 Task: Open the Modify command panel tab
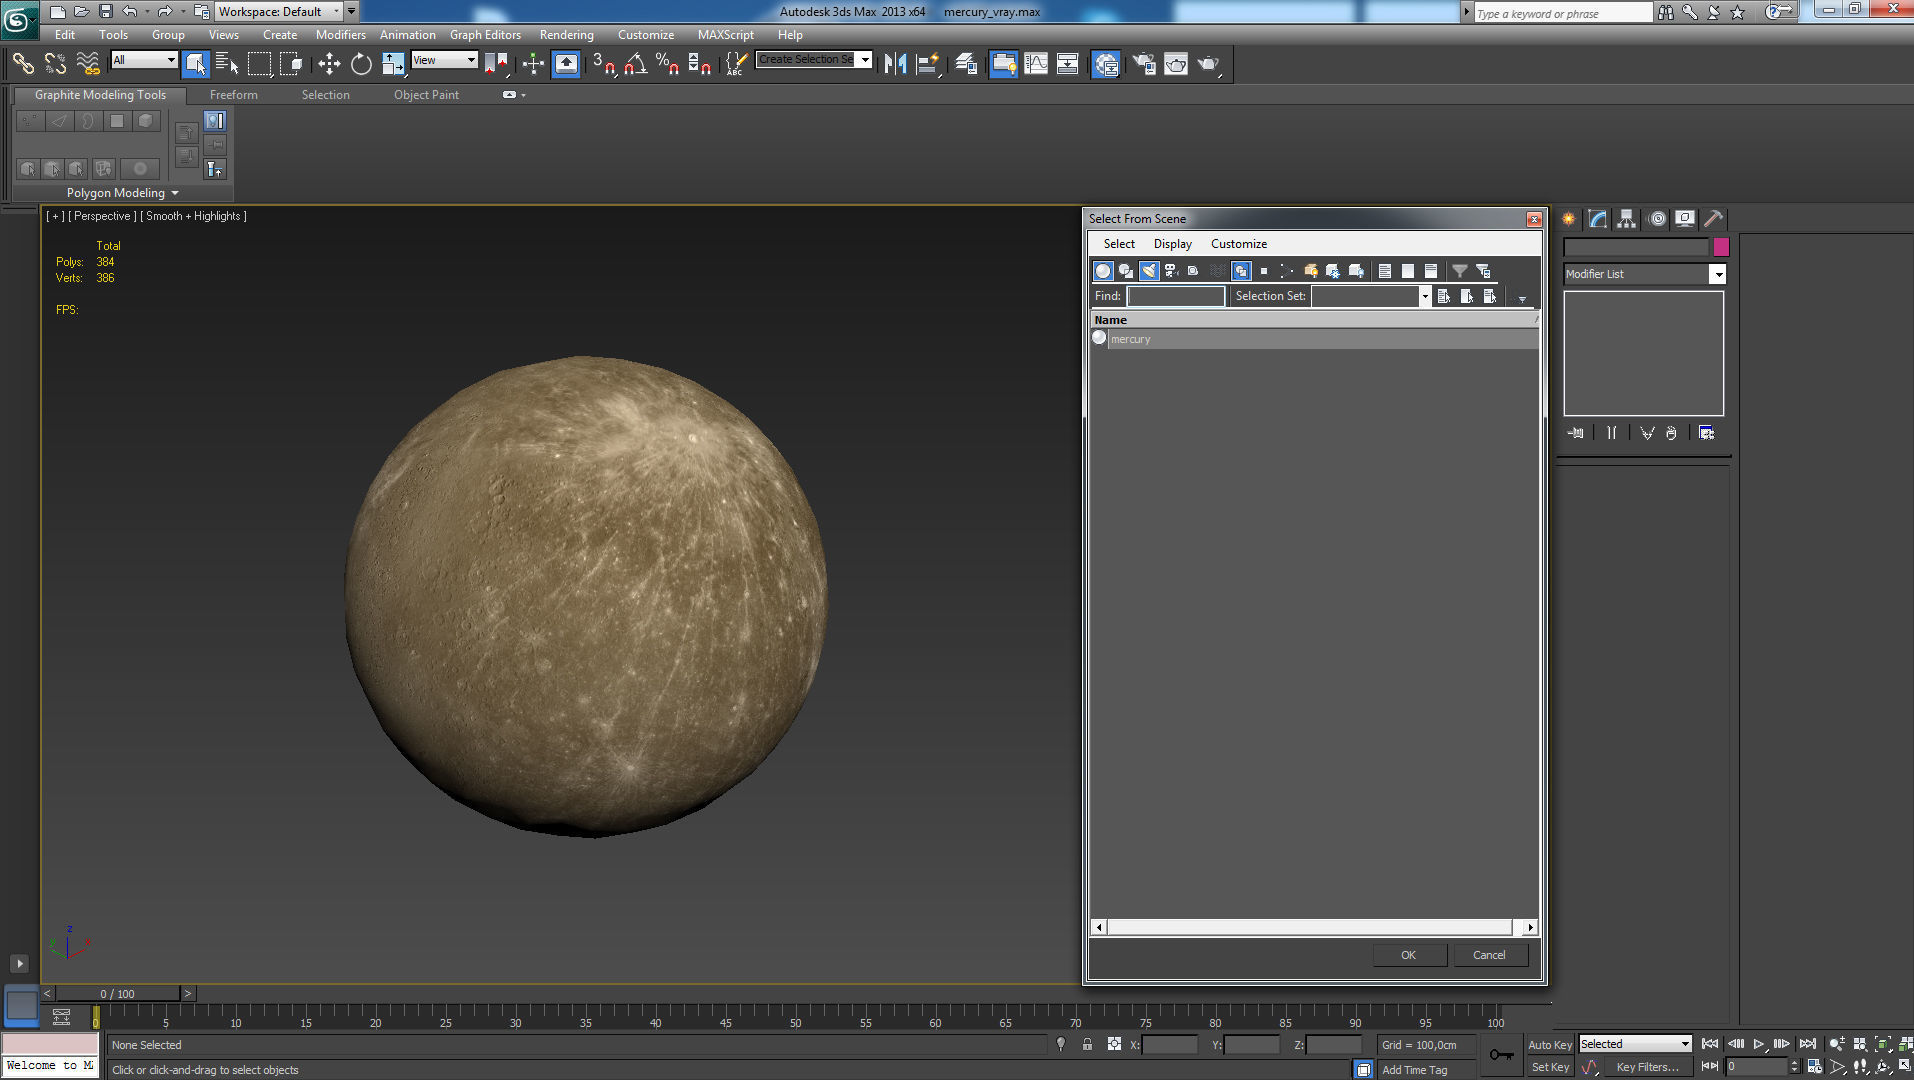click(1598, 219)
